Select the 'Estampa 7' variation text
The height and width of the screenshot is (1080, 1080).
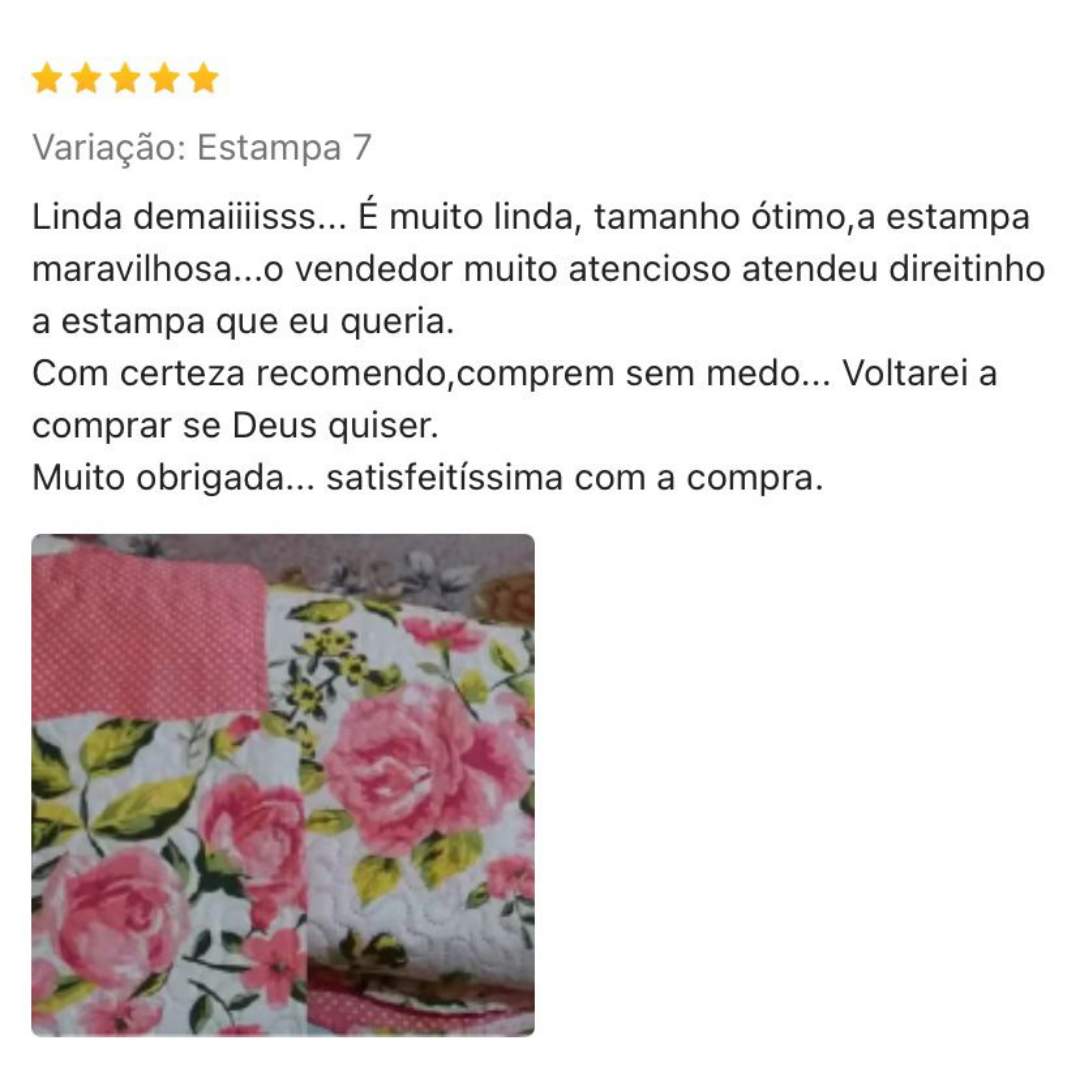click(x=284, y=147)
